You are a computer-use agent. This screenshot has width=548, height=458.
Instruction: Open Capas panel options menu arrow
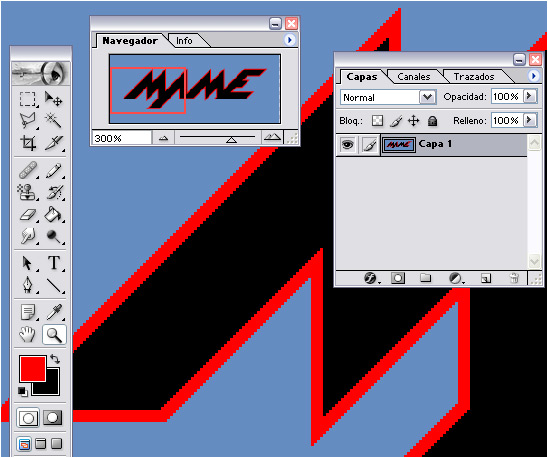[533, 76]
